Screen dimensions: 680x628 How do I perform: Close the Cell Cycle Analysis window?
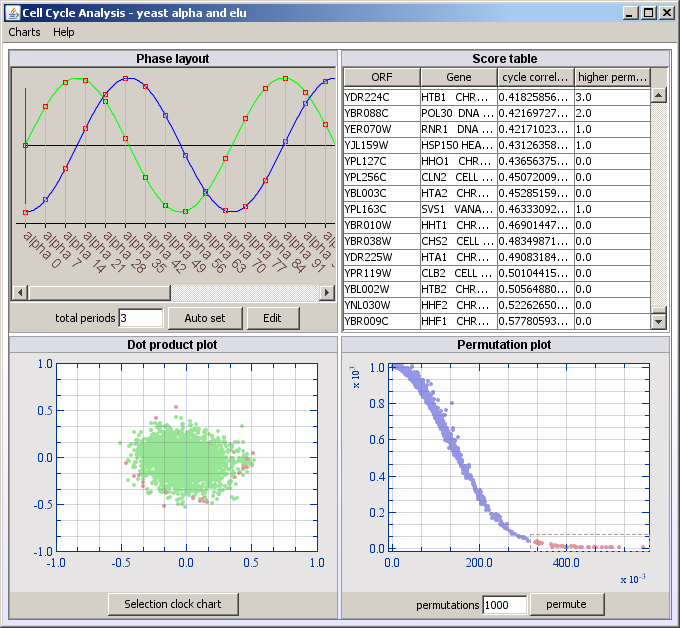[666, 13]
